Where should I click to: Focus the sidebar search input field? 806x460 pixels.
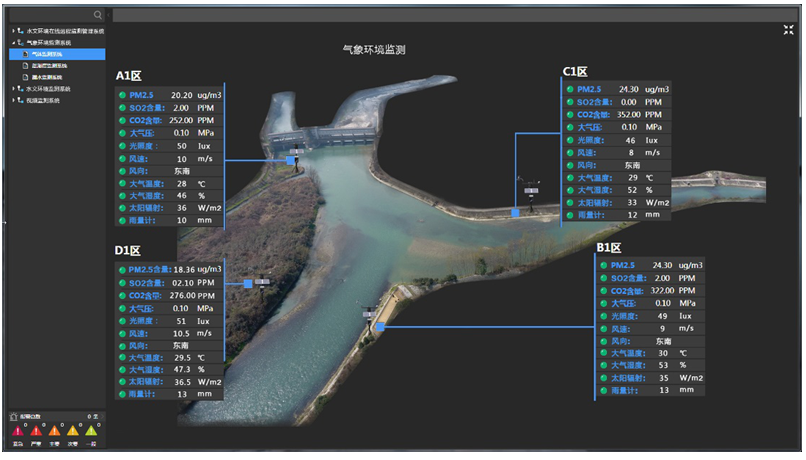50,15
